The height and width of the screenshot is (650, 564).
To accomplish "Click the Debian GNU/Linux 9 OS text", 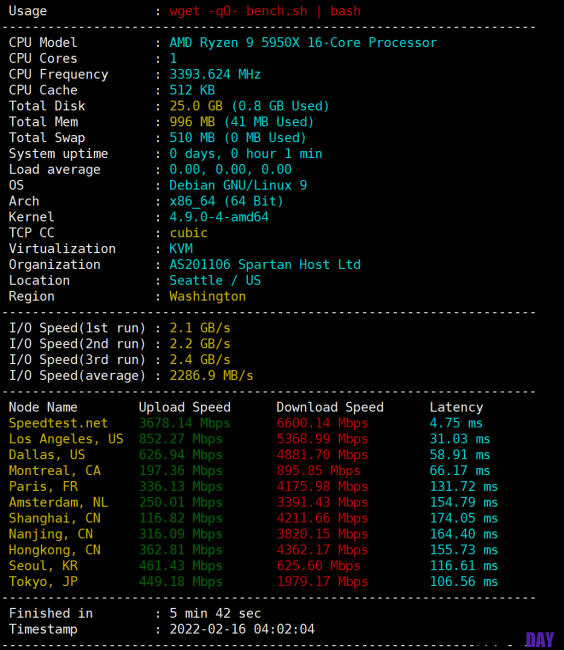I will (238, 185).
